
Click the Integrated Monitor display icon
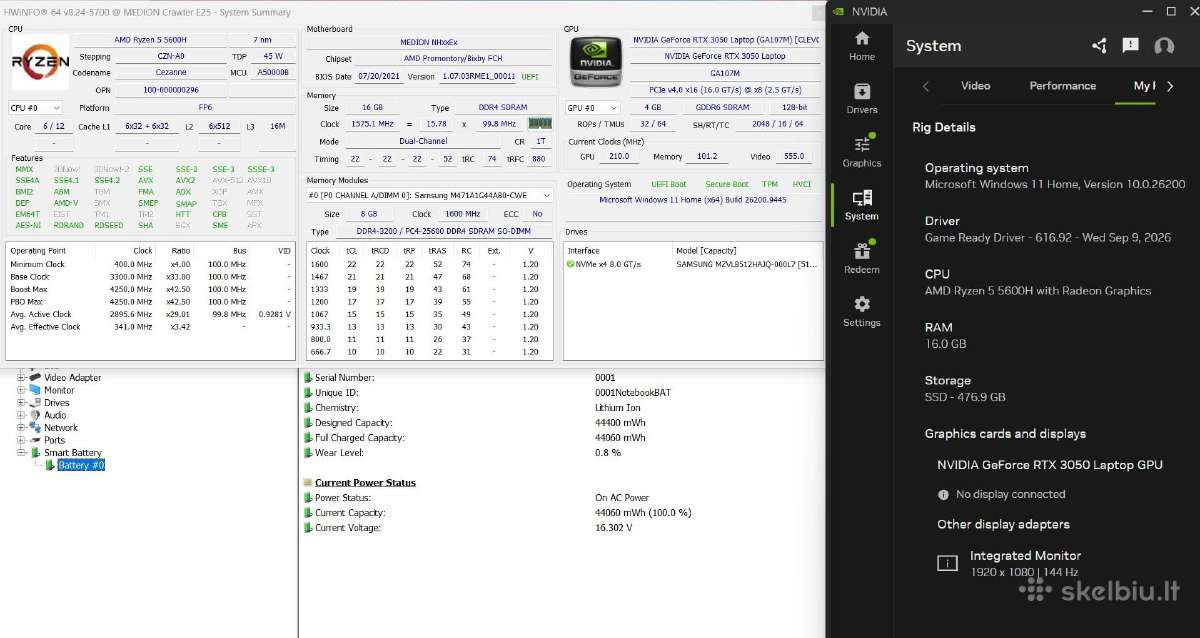947,563
